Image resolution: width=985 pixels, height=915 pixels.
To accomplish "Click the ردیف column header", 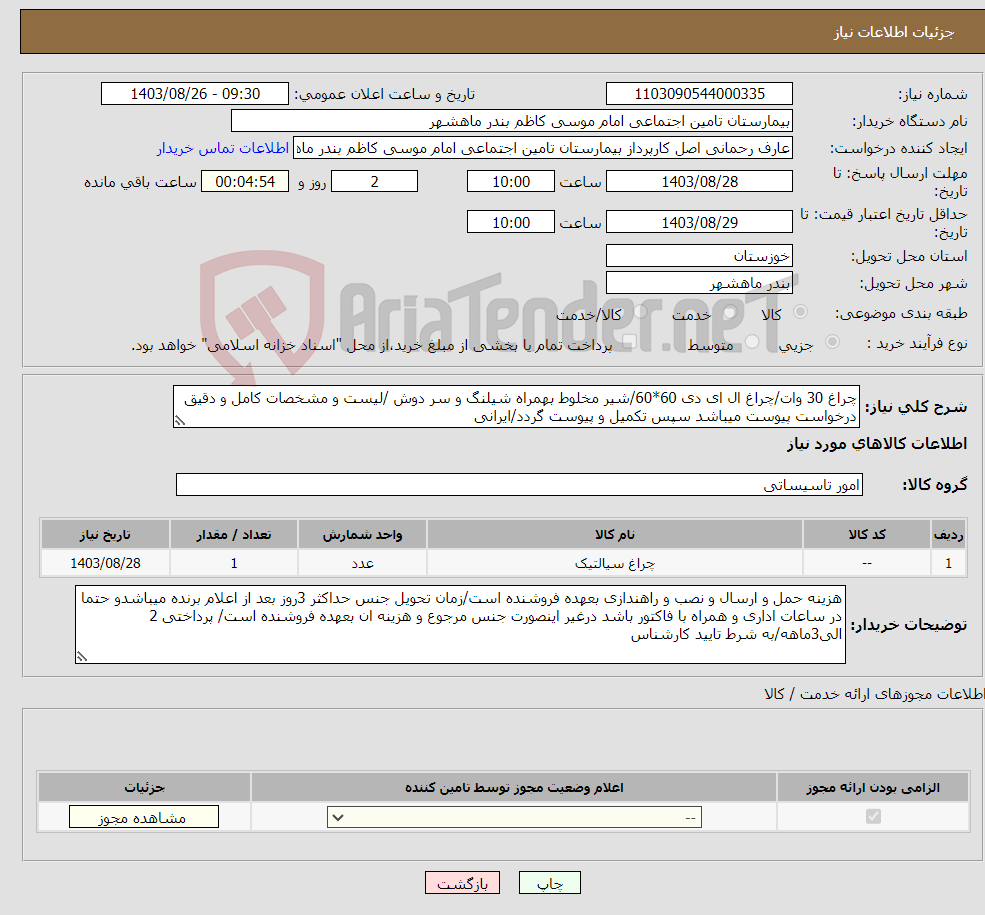I will [949, 534].
